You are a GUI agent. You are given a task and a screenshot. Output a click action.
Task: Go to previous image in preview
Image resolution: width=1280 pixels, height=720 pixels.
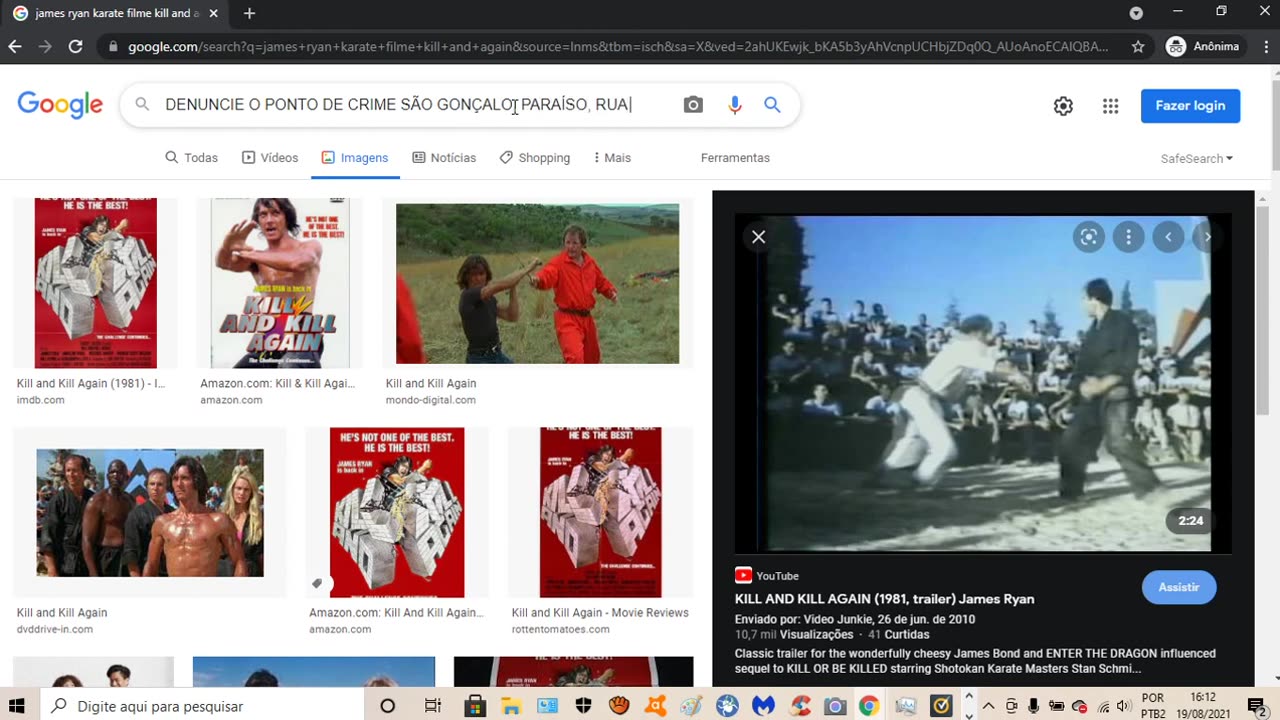pyautogui.click(x=1168, y=237)
